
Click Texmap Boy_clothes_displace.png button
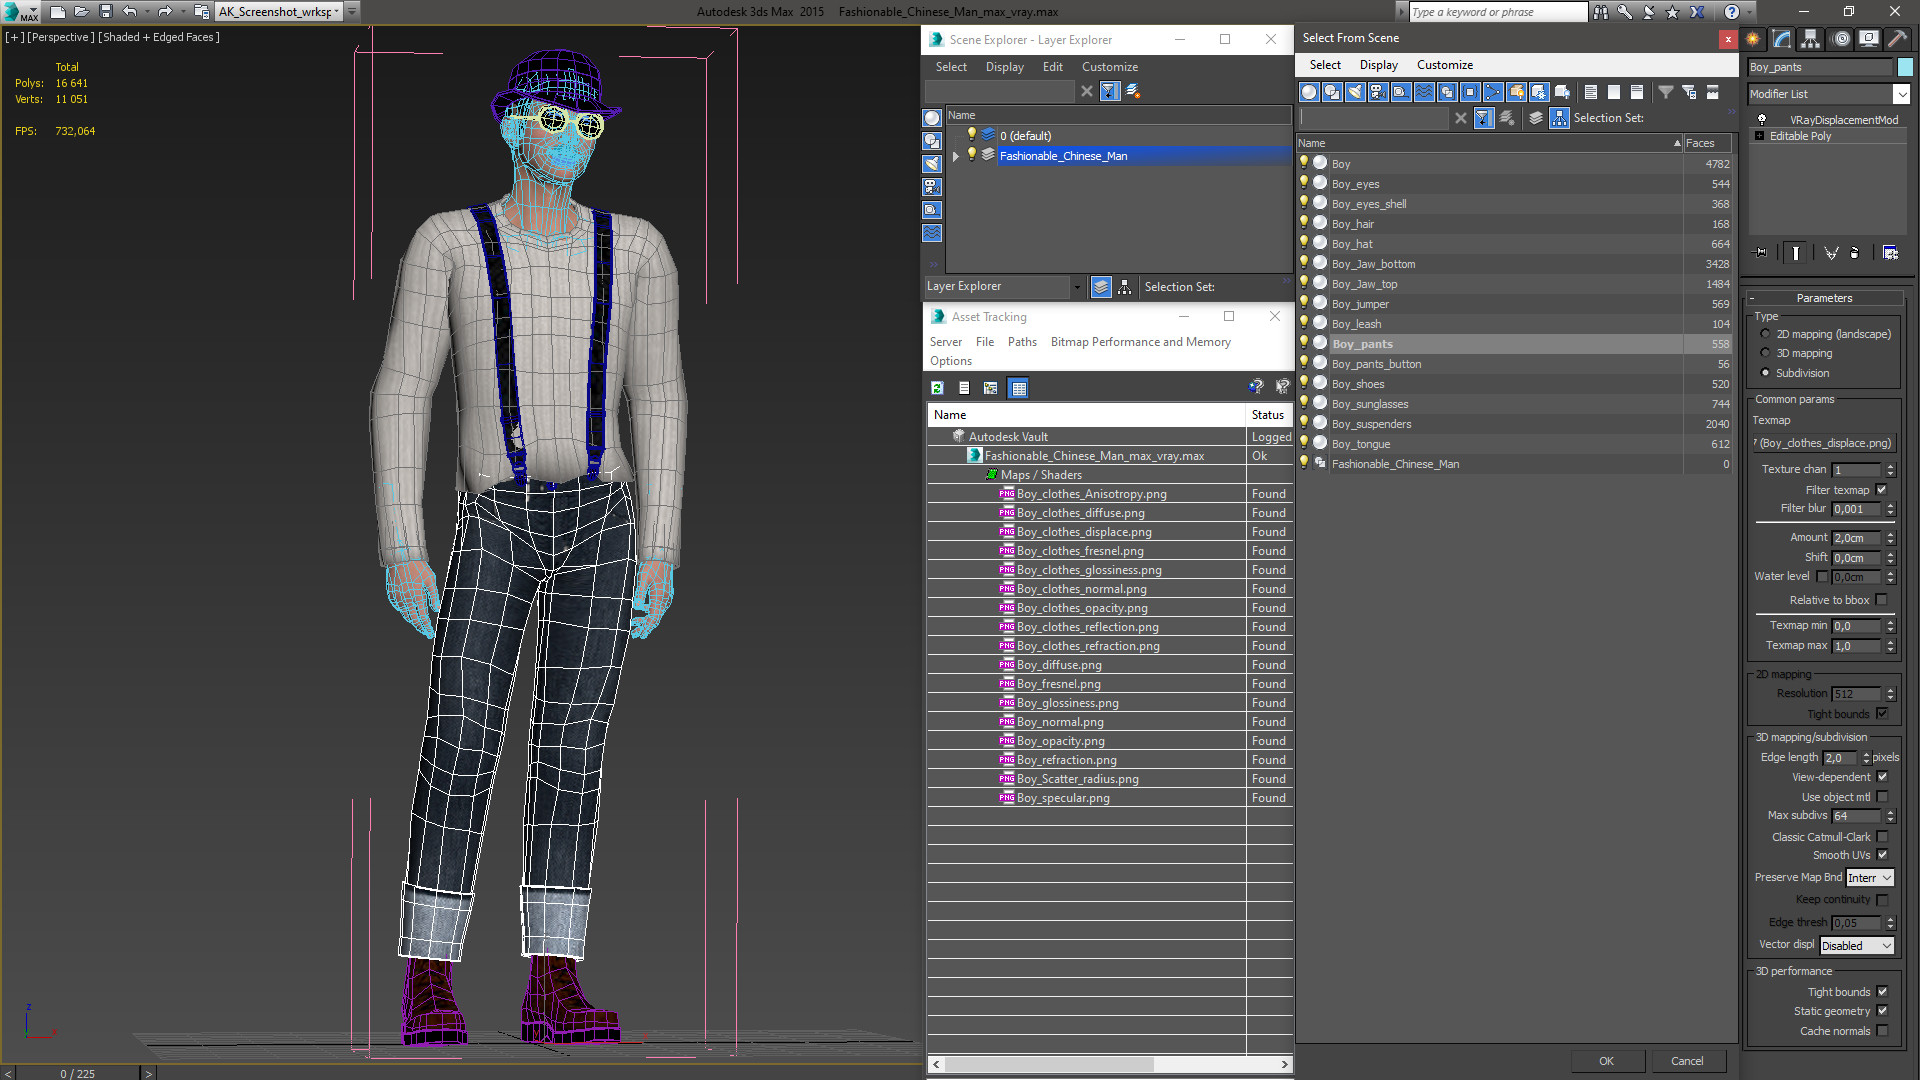1825,443
